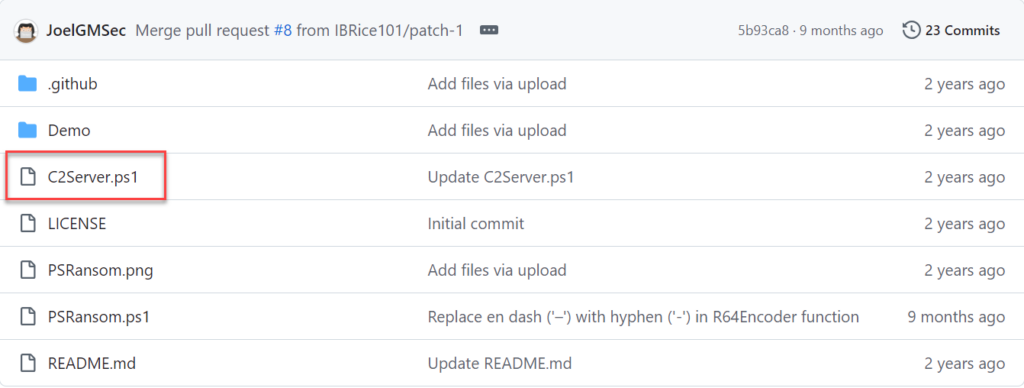Click the PSRansom.png file icon
This screenshot has width=1024, height=388.
pyautogui.click(x=27, y=270)
